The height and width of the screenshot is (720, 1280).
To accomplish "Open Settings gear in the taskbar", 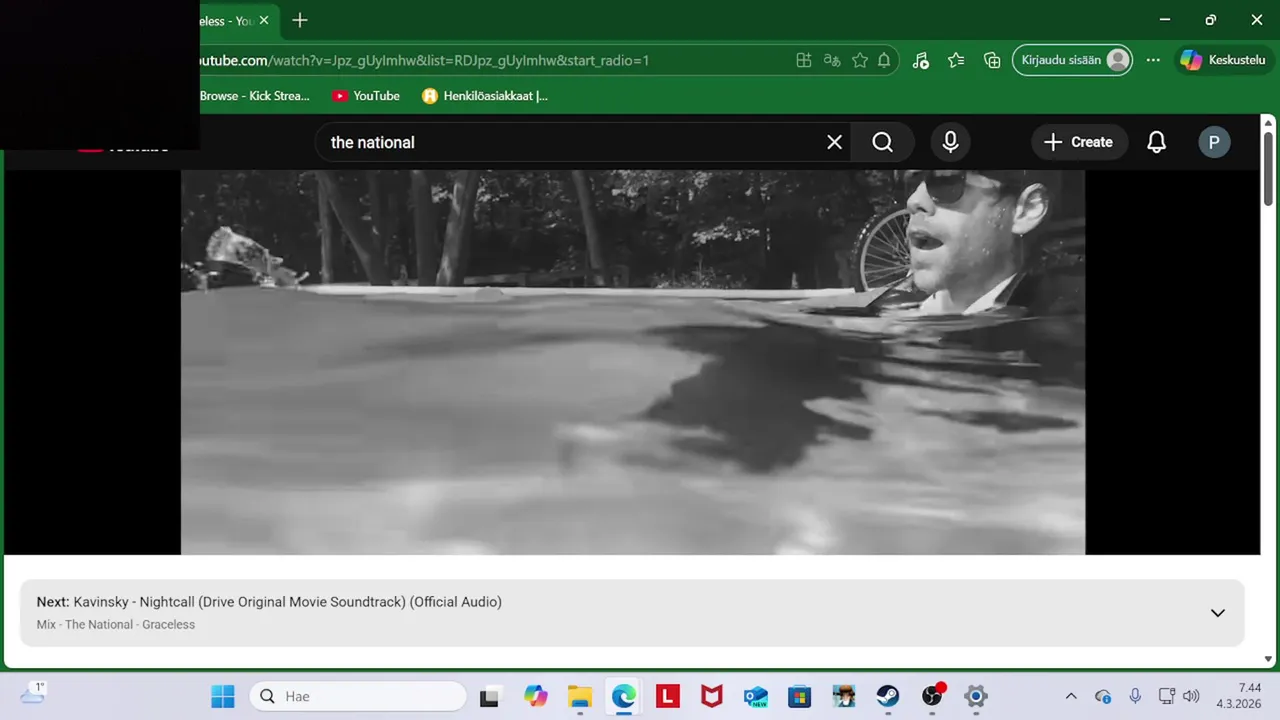I will (x=976, y=696).
